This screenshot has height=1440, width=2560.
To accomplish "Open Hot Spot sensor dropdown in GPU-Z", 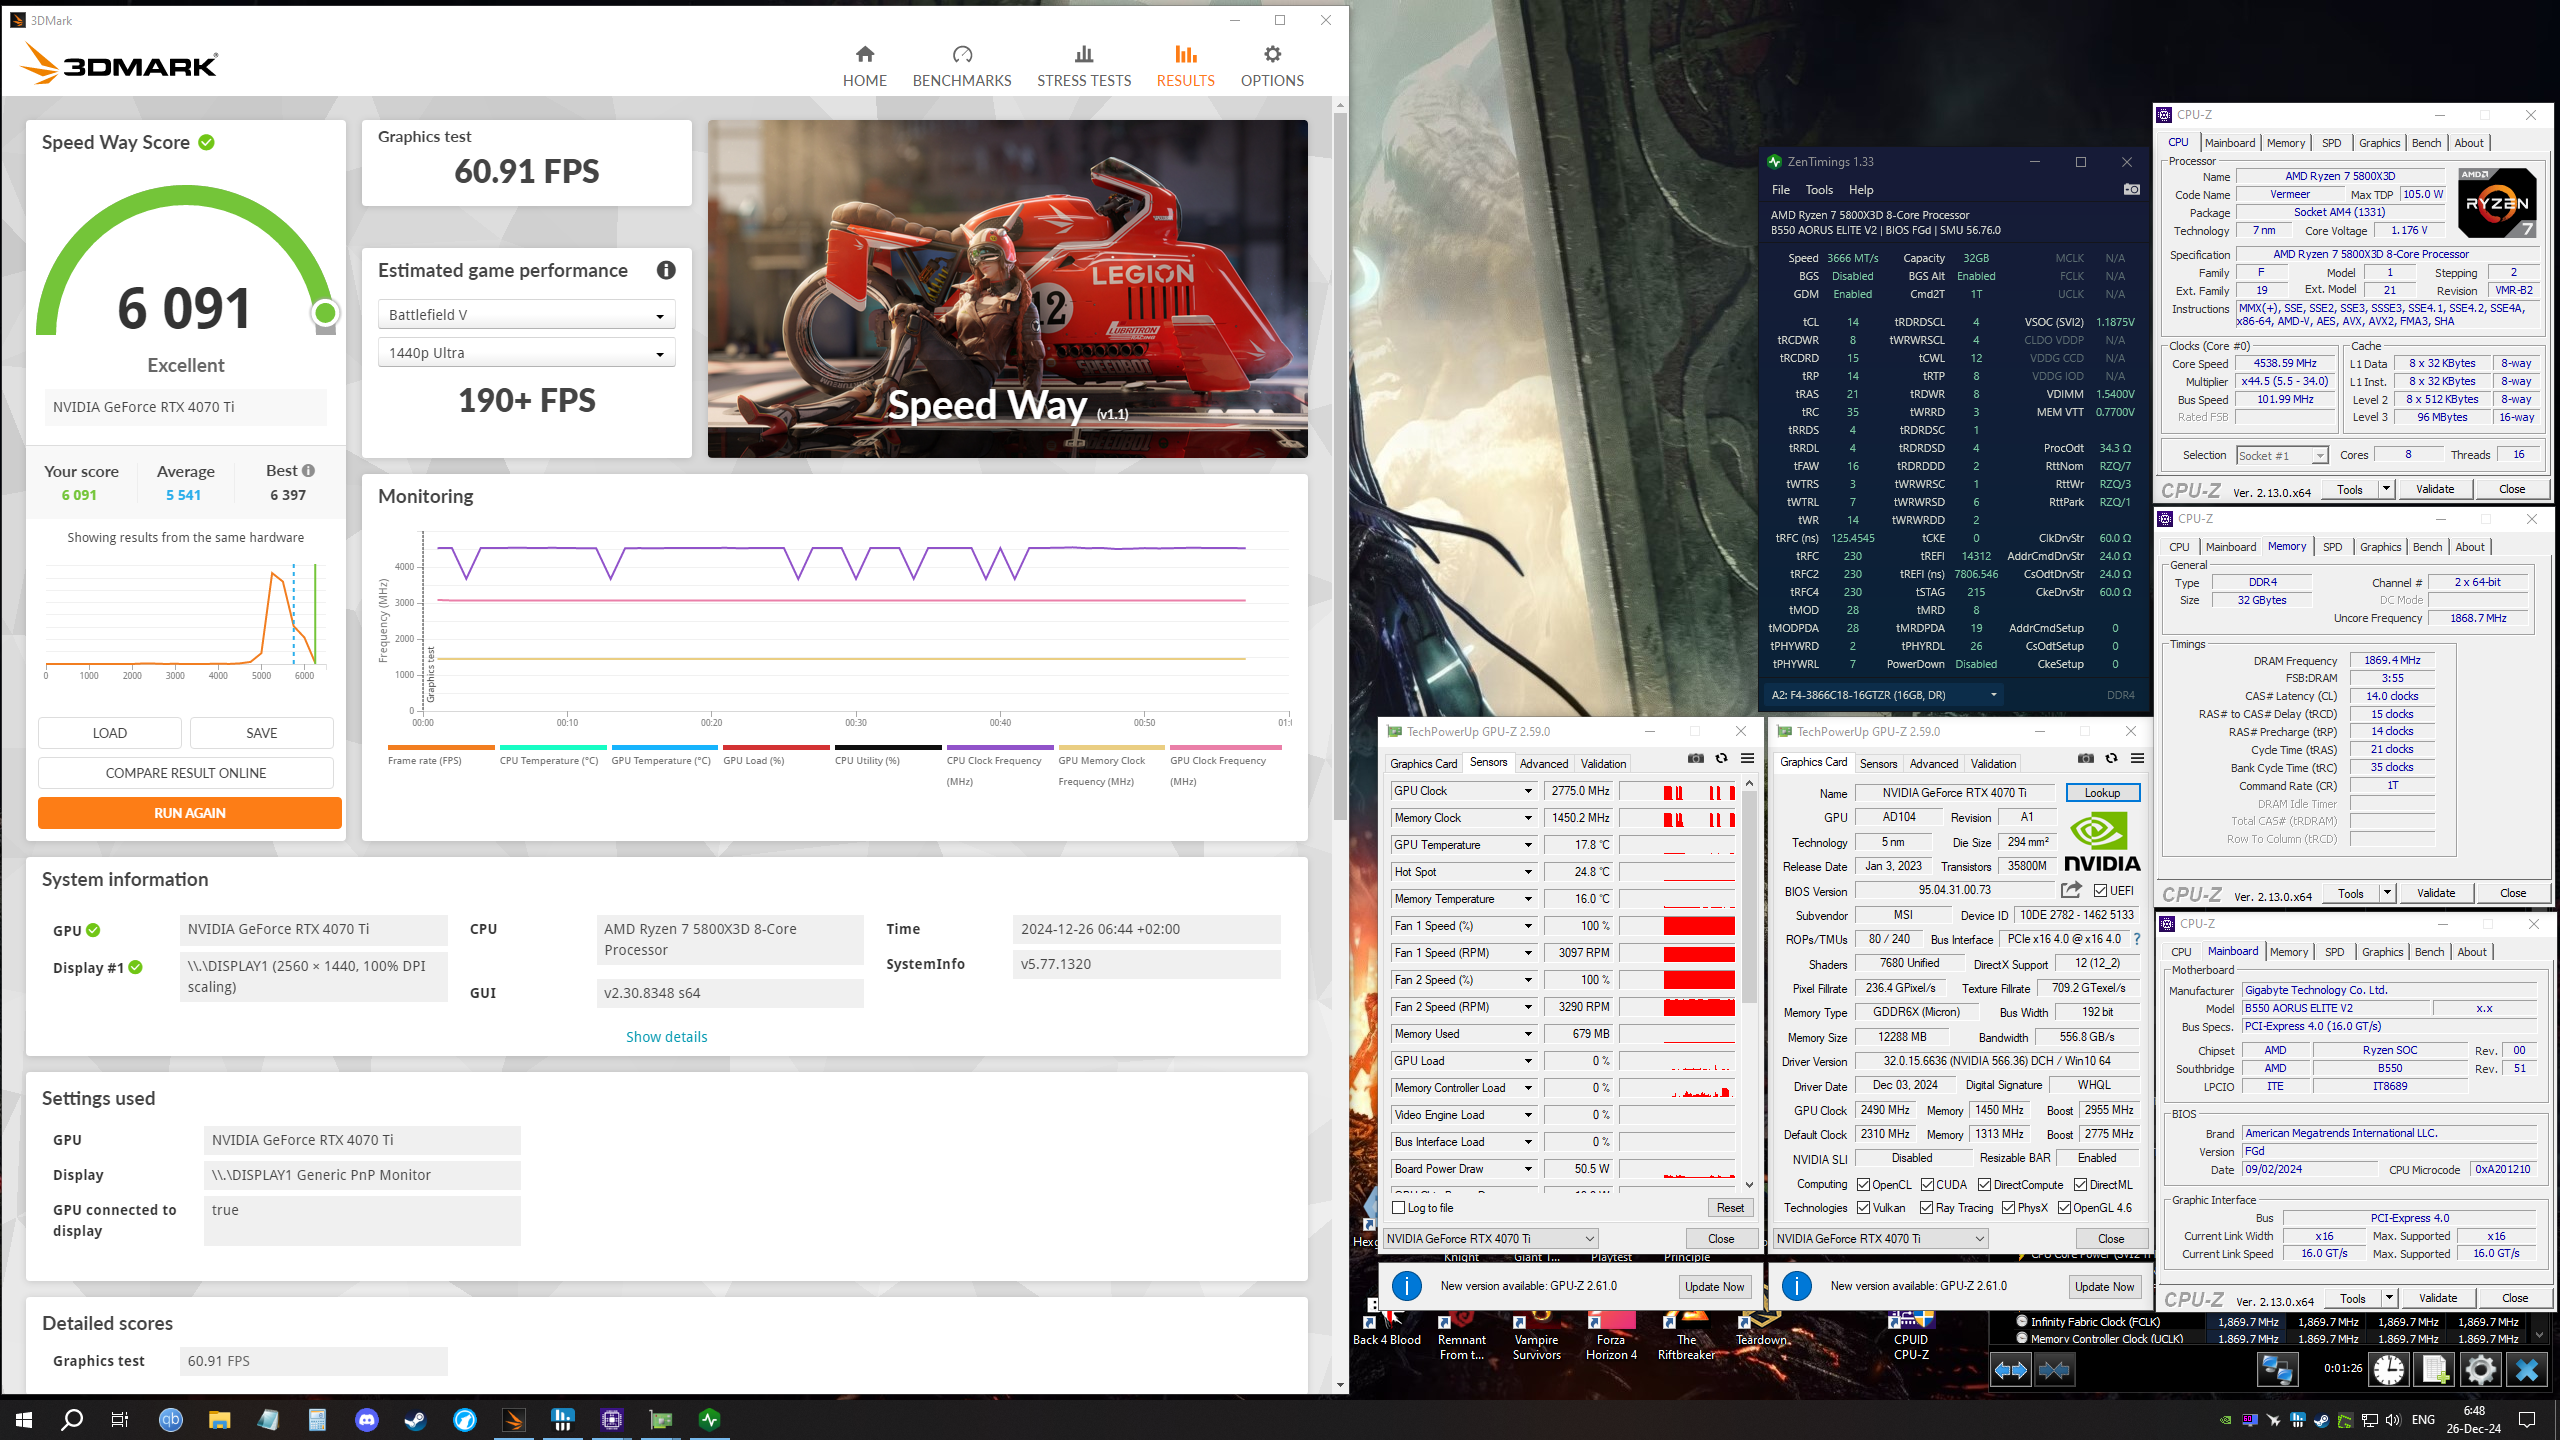I will [x=1528, y=872].
